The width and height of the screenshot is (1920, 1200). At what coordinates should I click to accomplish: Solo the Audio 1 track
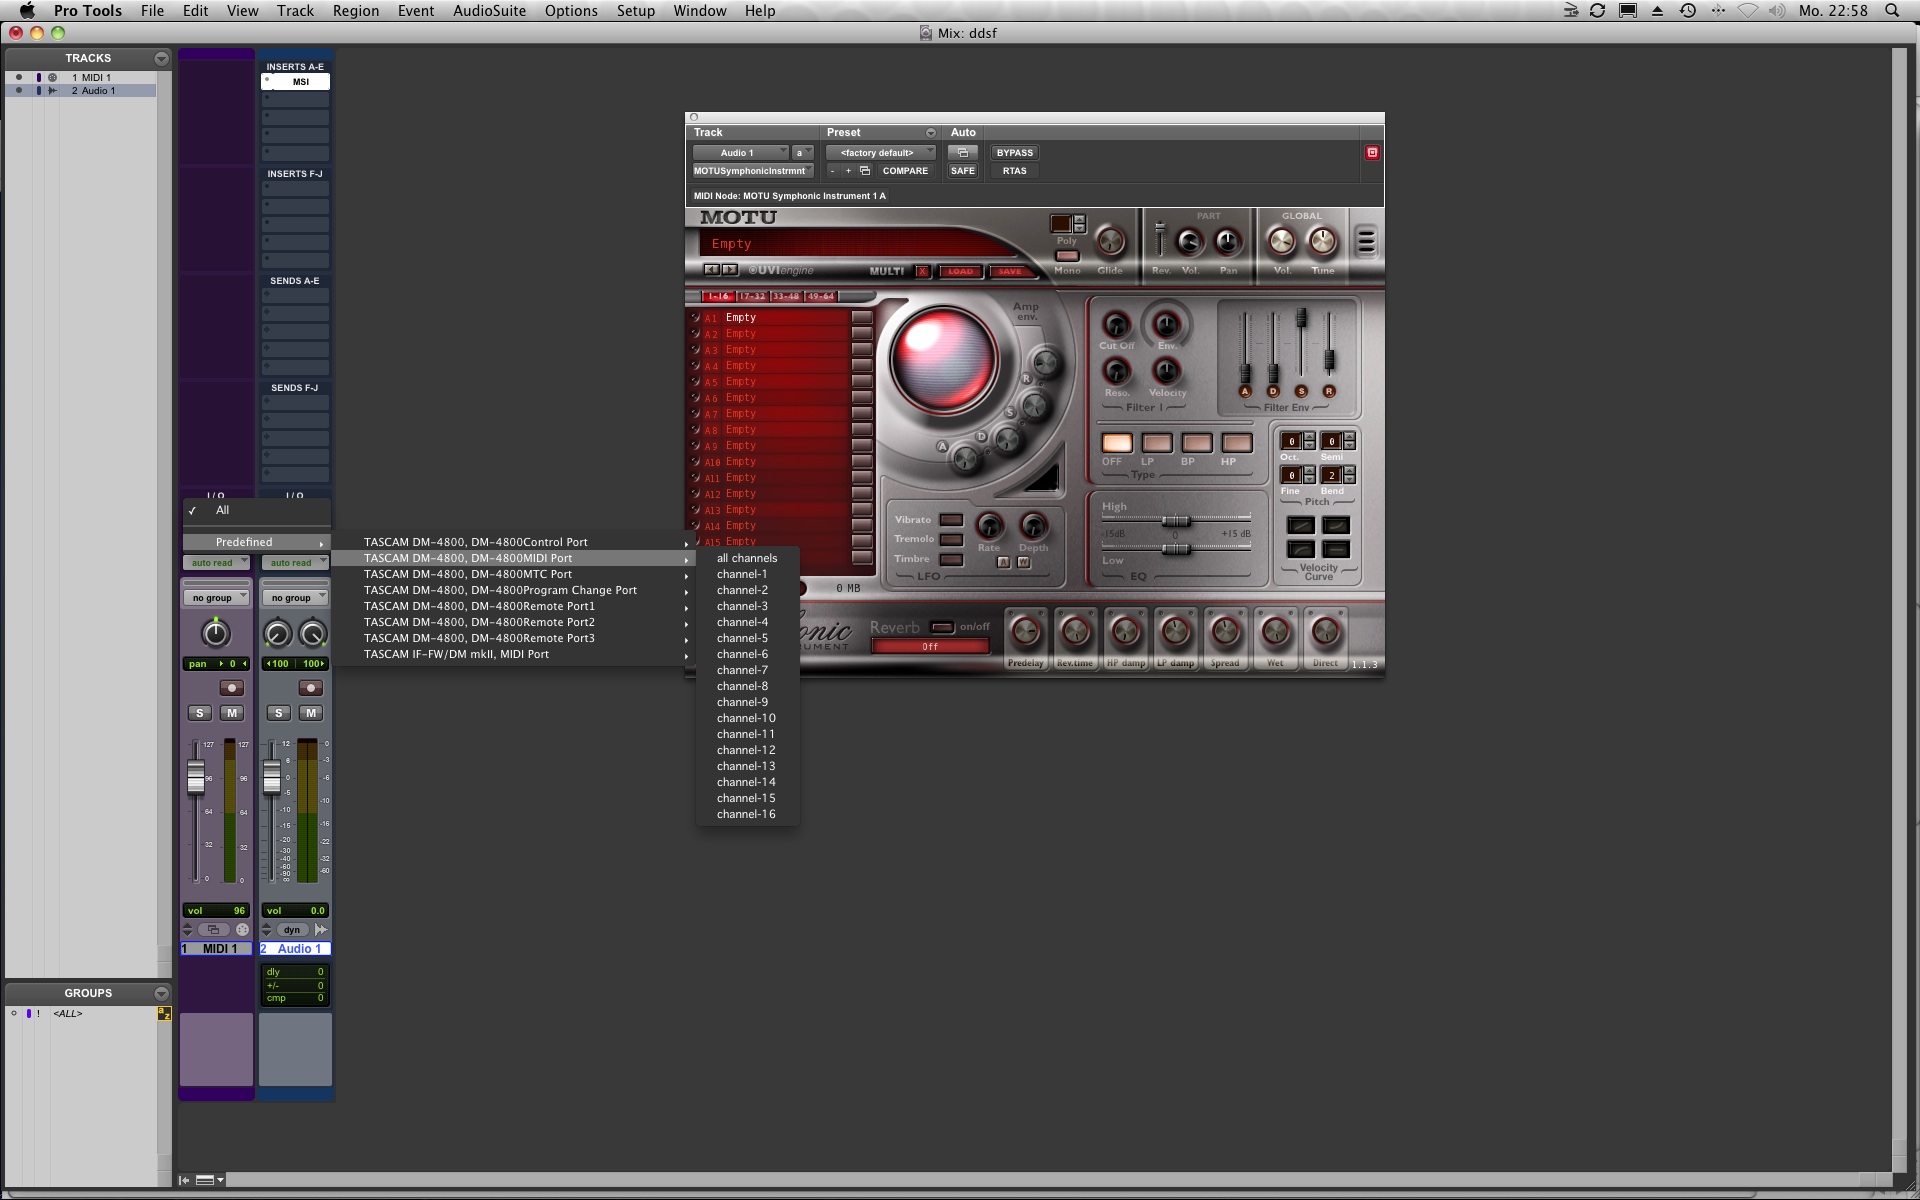tap(279, 713)
